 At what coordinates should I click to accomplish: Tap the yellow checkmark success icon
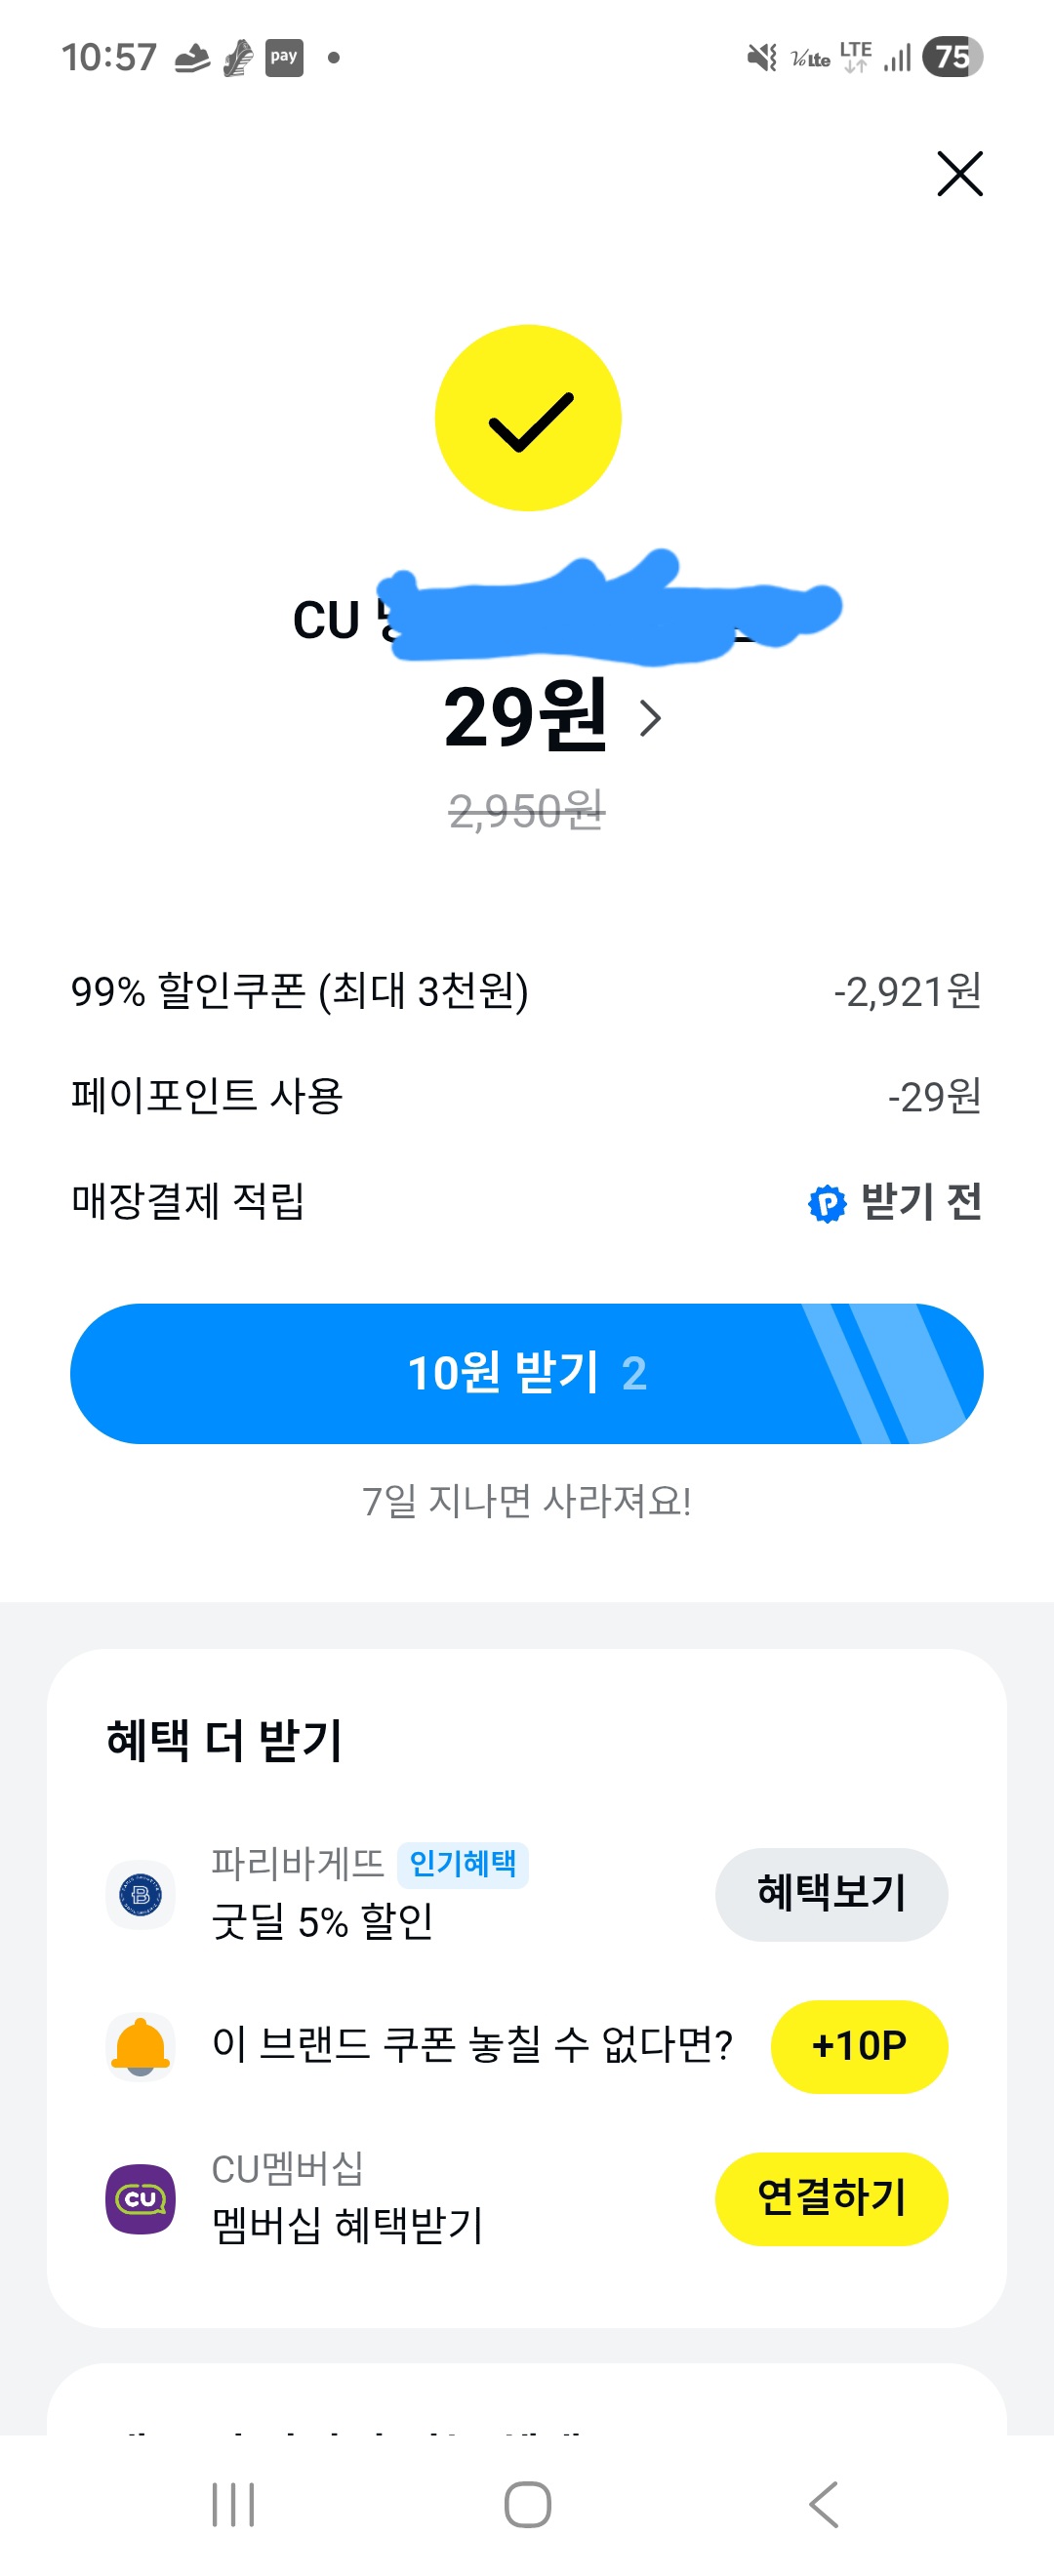click(x=528, y=418)
